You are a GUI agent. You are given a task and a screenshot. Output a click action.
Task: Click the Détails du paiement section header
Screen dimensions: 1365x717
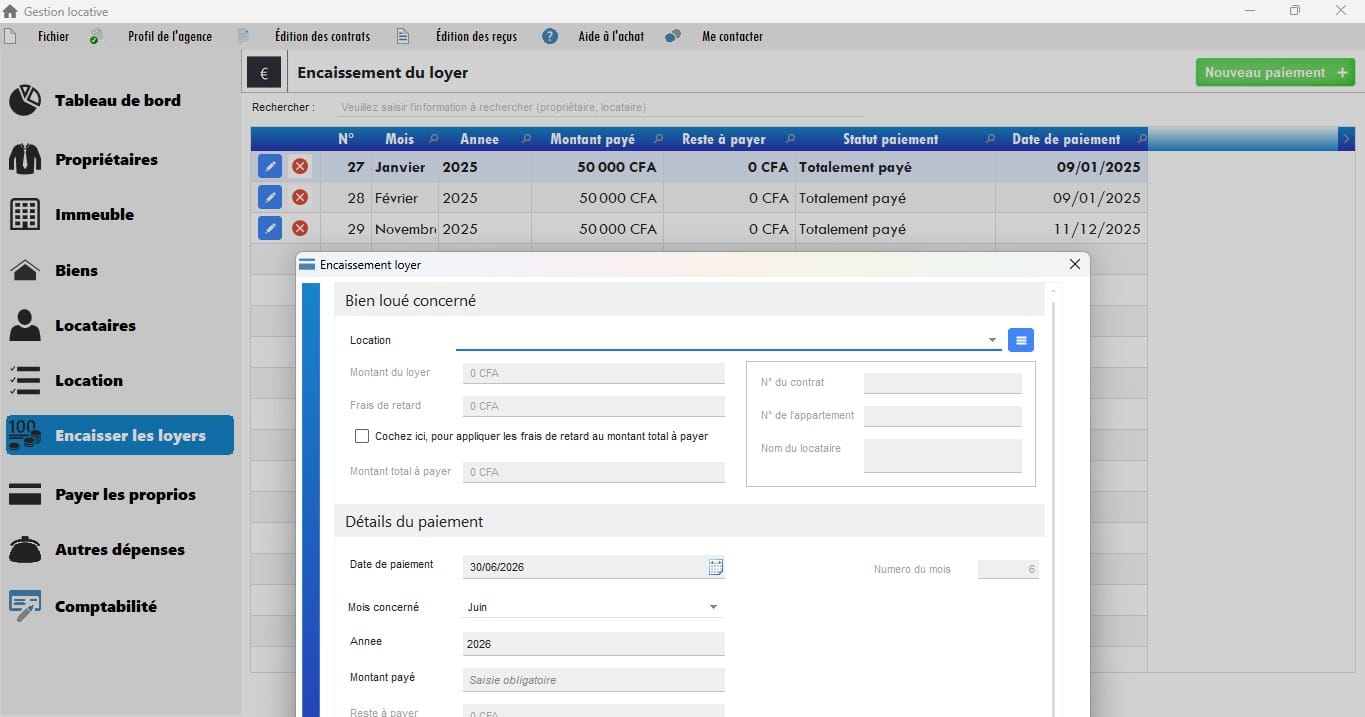click(689, 521)
